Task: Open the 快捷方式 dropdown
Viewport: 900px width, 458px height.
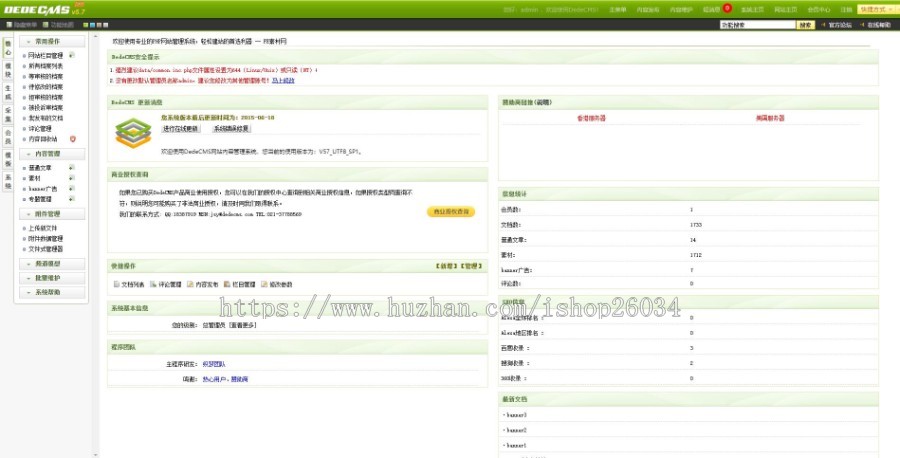Action: coord(877,9)
